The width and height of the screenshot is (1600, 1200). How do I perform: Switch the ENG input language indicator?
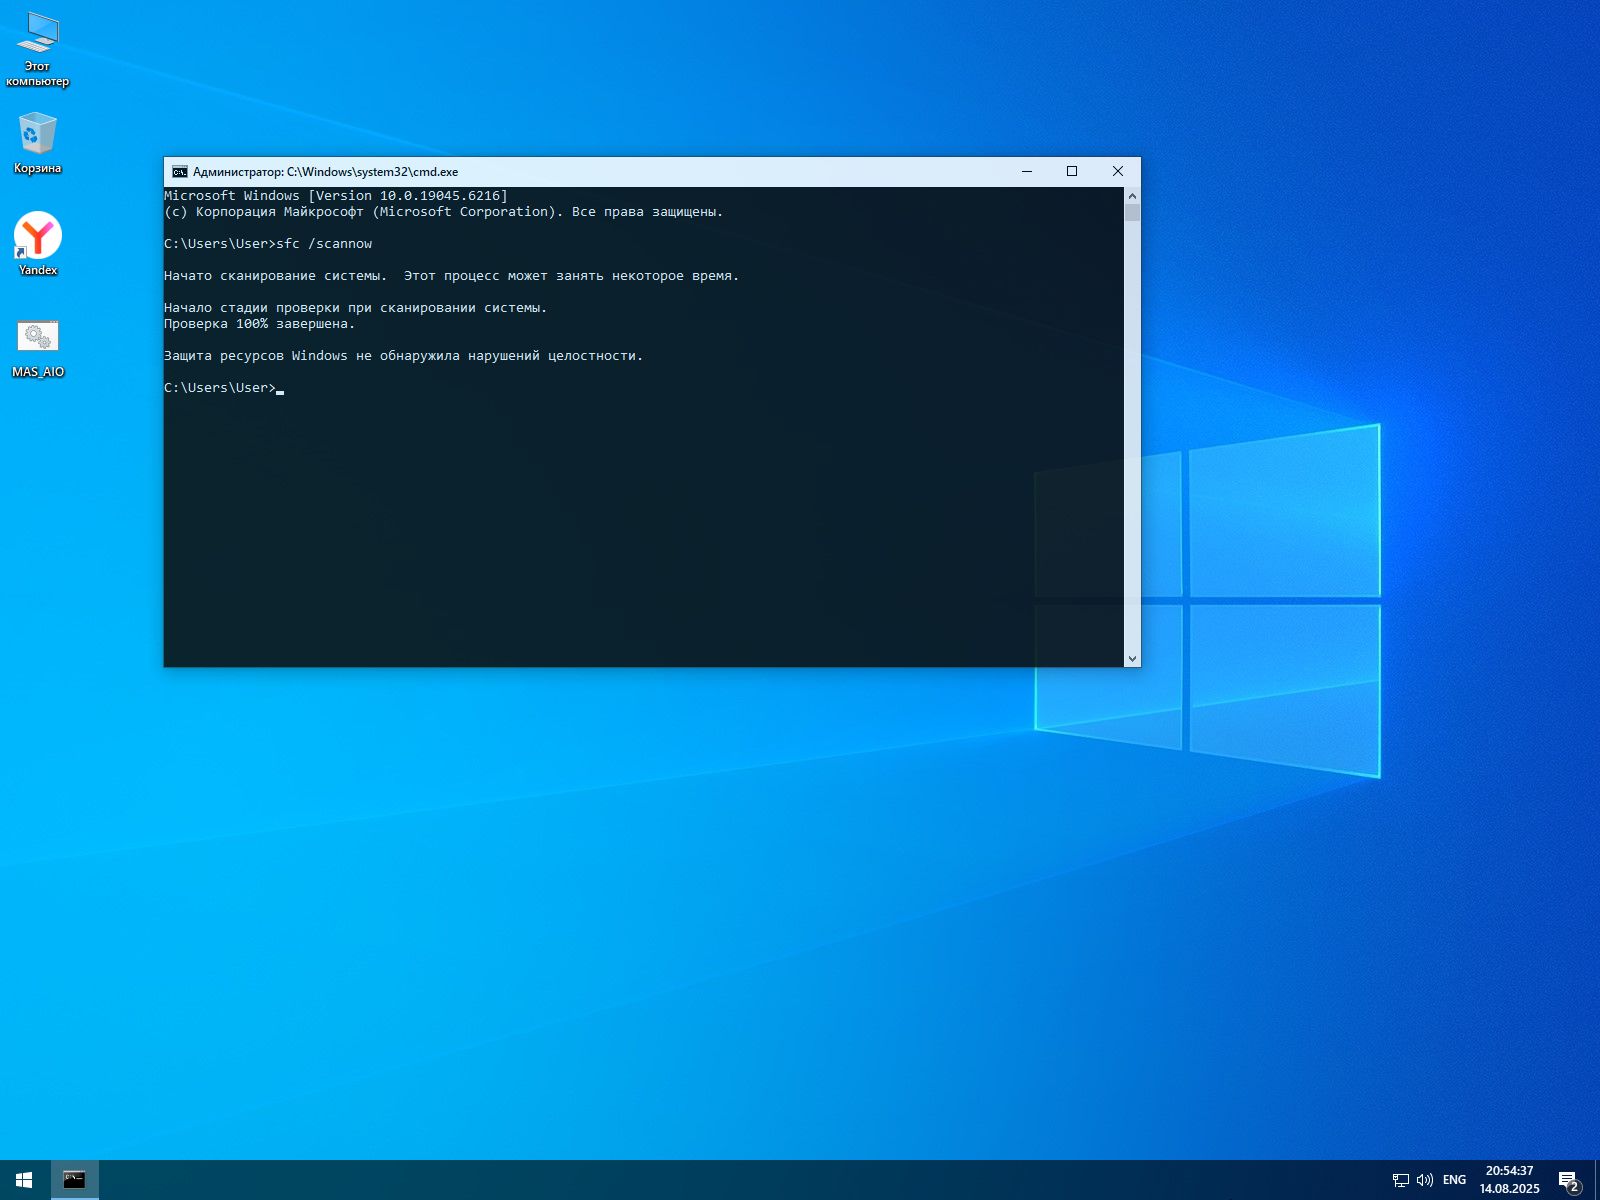(x=1454, y=1180)
